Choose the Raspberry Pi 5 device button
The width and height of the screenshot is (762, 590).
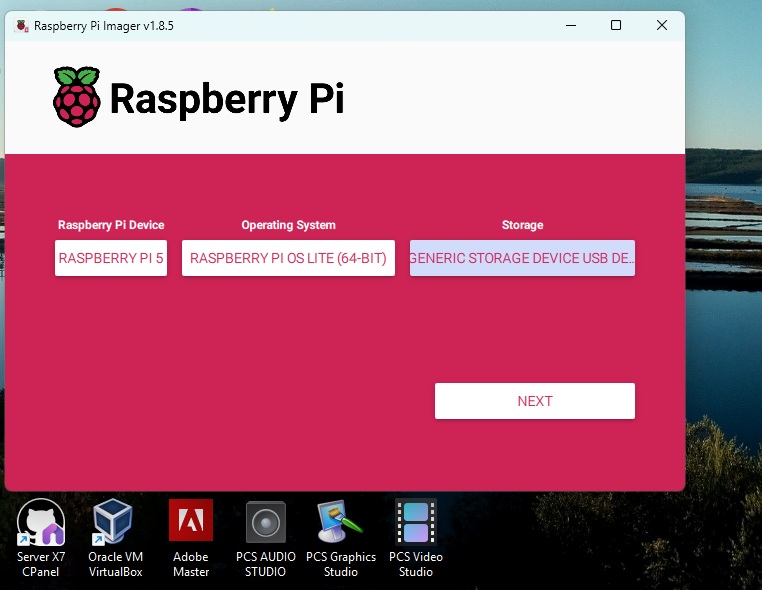(111, 258)
